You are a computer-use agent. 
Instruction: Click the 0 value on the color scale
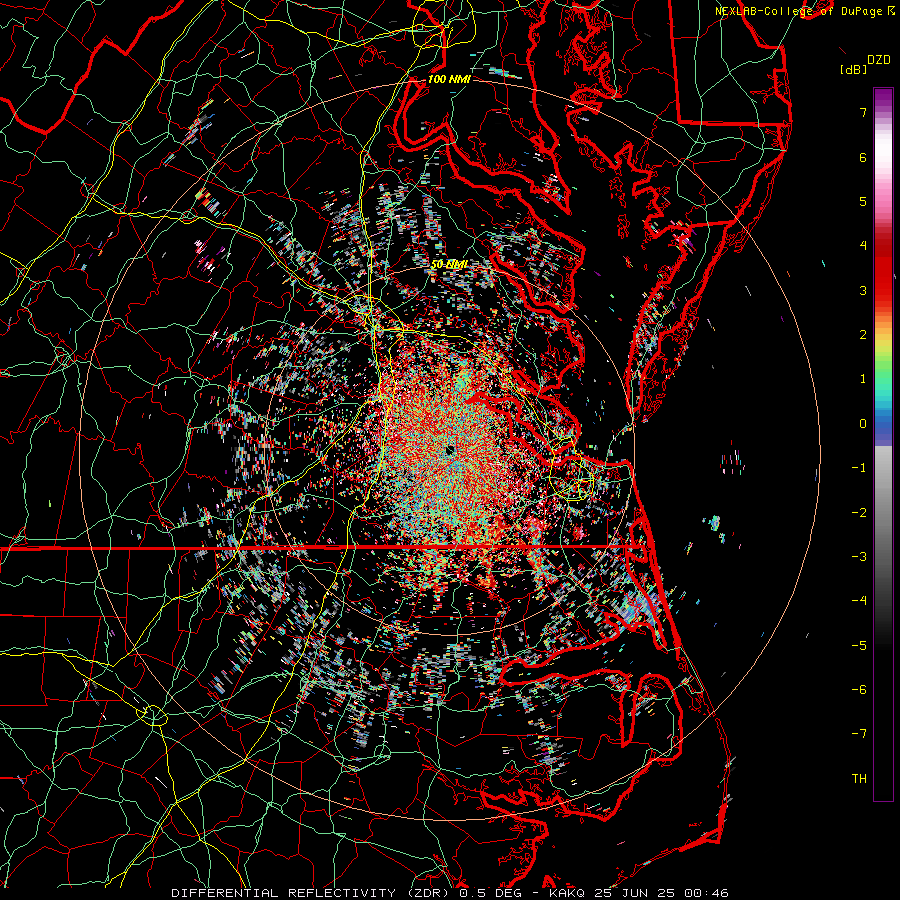pyautogui.click(x=863, y=424)
